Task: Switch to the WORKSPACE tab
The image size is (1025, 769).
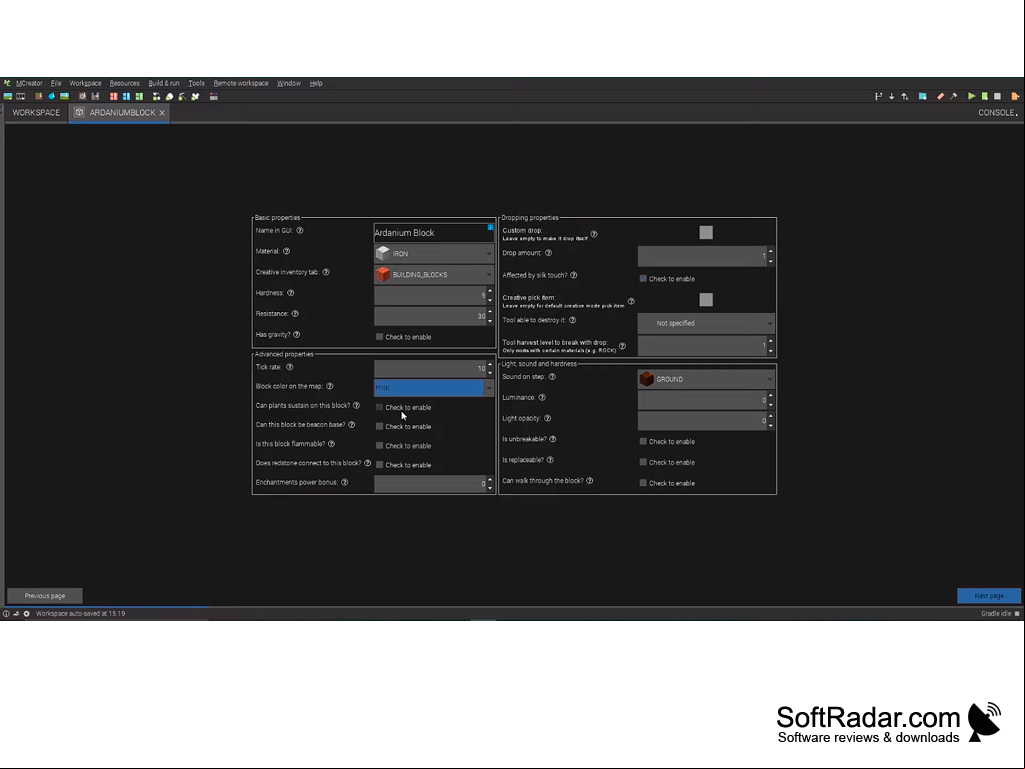Action: tap(36, 112)
